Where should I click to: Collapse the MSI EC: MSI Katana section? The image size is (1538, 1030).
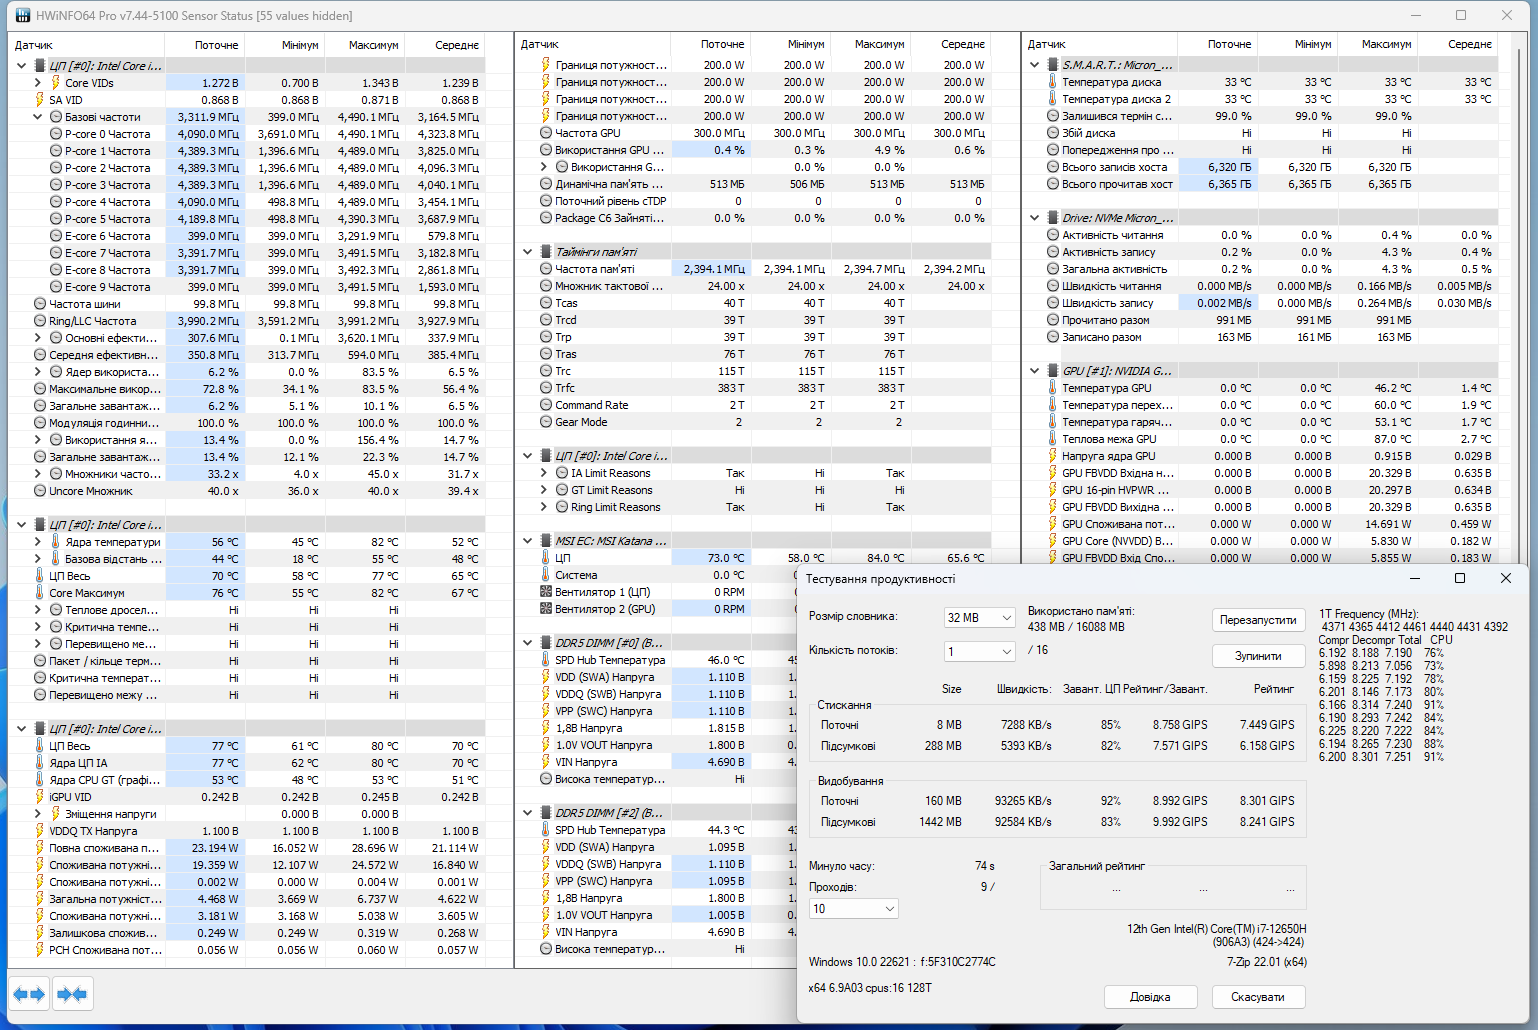tap(527, 541)
